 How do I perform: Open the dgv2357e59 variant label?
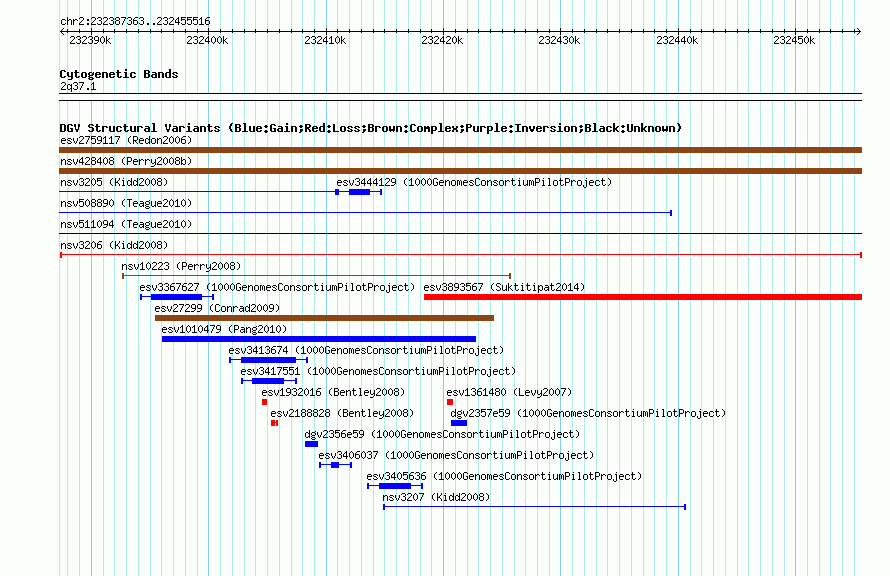588,413
